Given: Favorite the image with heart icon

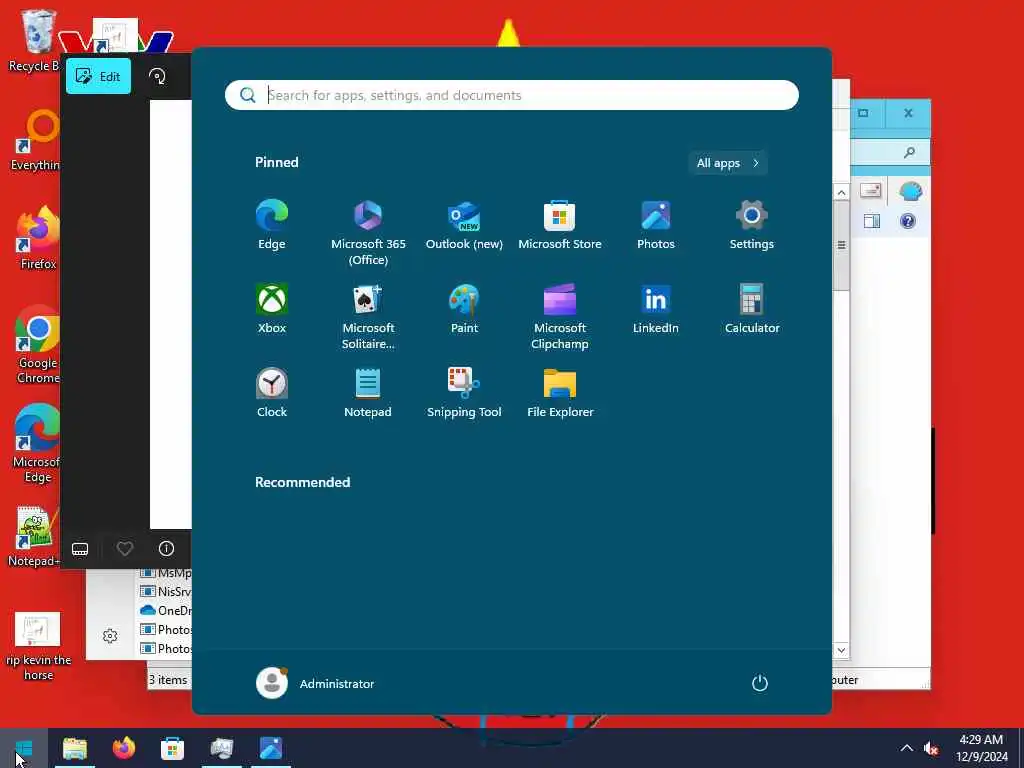Looking at the screenshot, I should click(x=125, y=549).
